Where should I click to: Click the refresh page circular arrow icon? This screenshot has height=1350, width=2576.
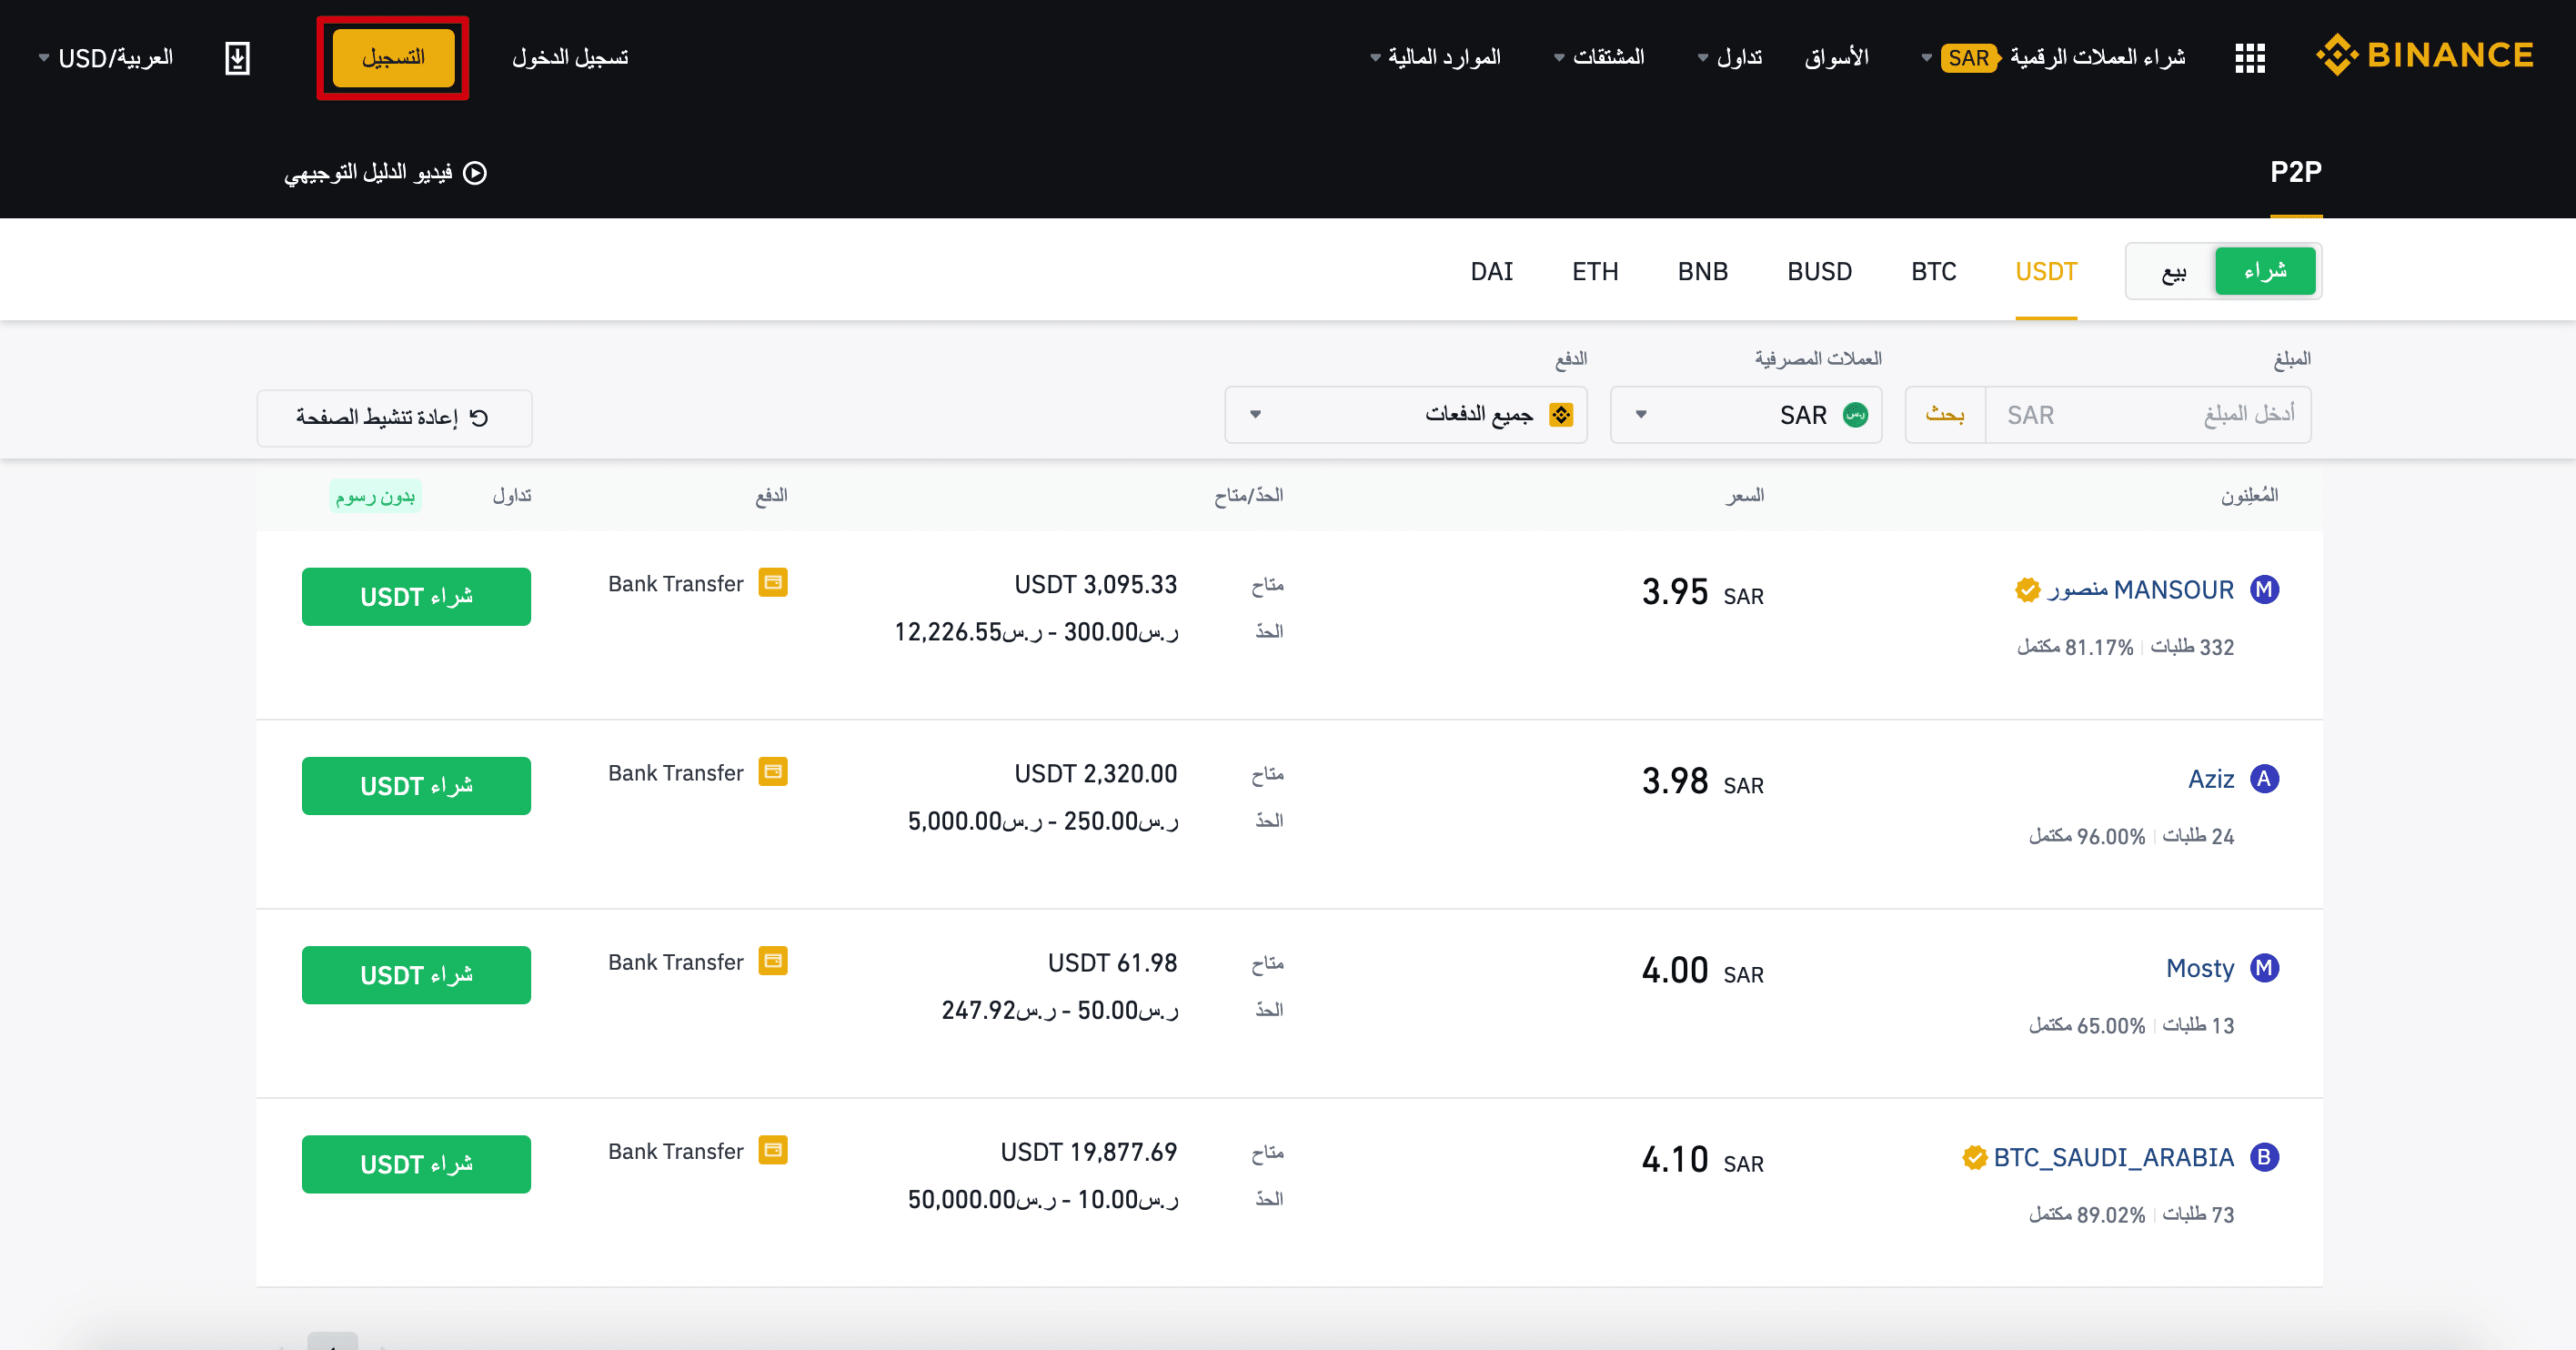coord(479,417)
